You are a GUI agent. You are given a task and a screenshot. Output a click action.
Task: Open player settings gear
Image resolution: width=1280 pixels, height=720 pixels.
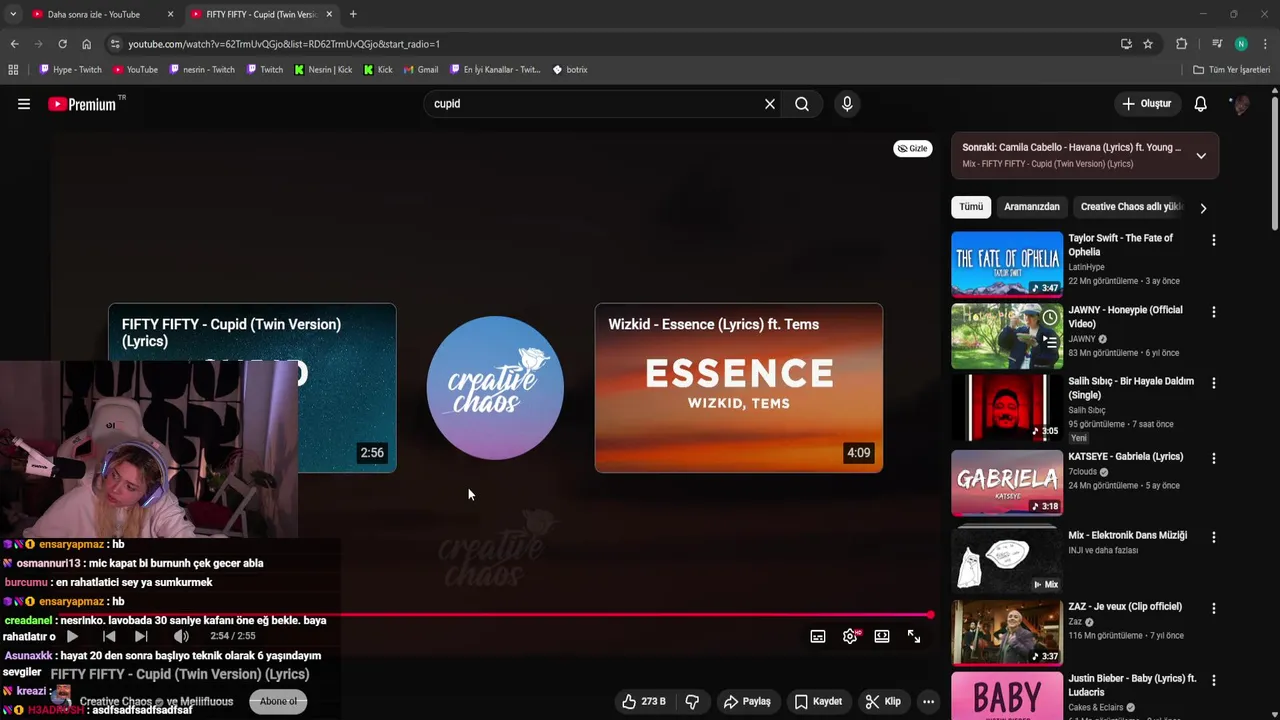point(850,636)
